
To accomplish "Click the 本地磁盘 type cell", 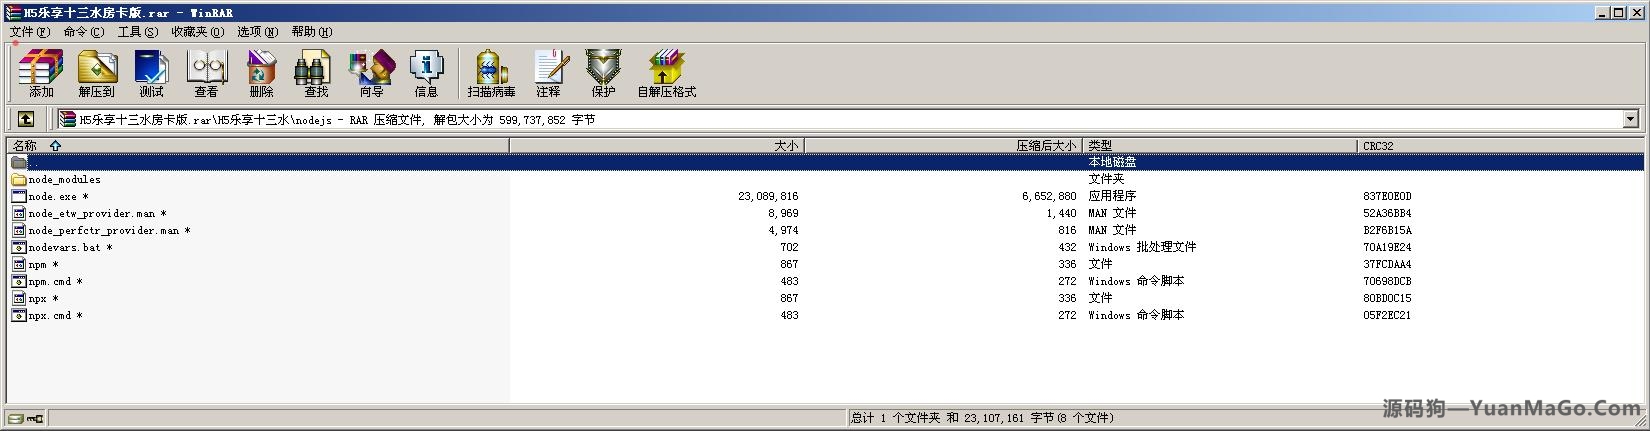I will coord(1112,162).
